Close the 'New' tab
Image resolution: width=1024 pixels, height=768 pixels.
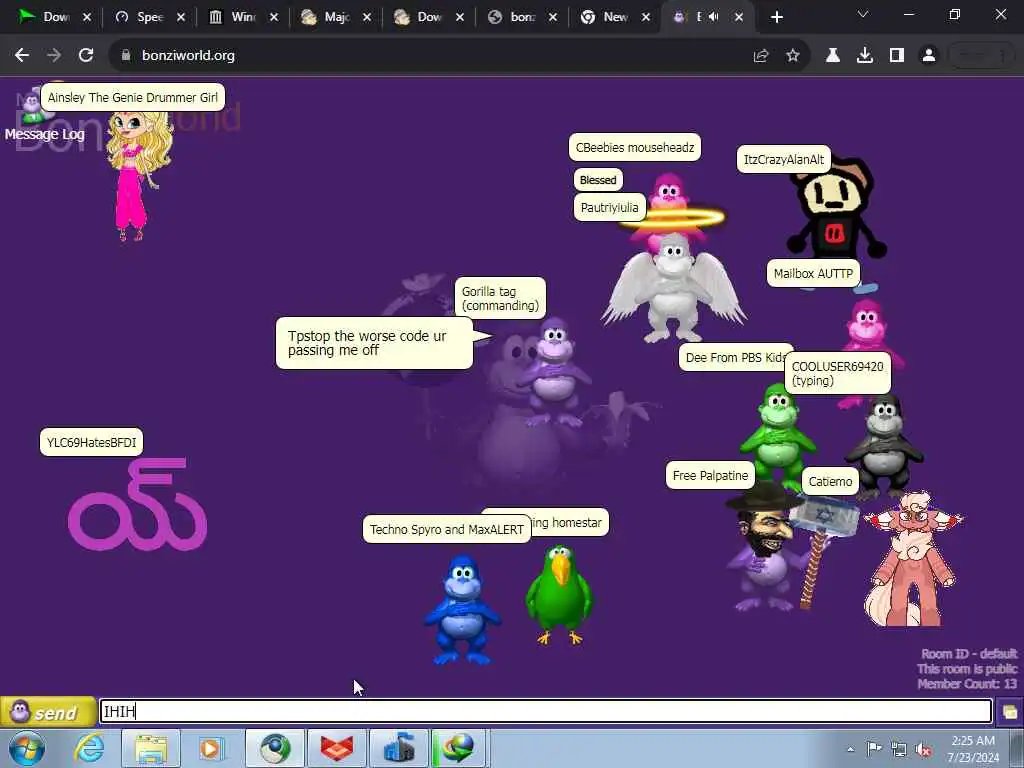646,18
